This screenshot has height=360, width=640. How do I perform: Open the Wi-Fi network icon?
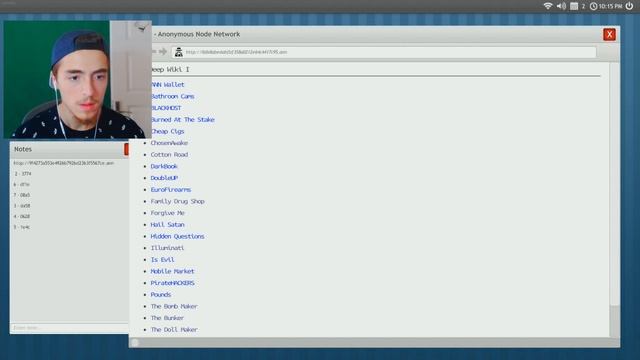548,6
